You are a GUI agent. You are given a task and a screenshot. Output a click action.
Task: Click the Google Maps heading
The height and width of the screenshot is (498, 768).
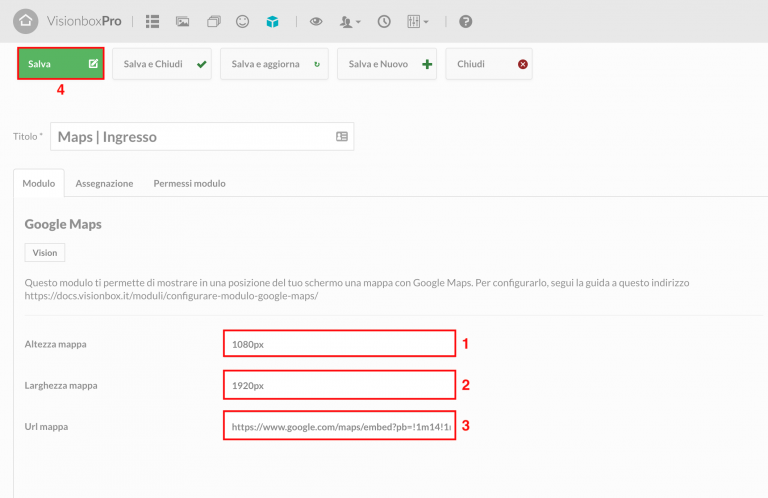pos(63,224)
